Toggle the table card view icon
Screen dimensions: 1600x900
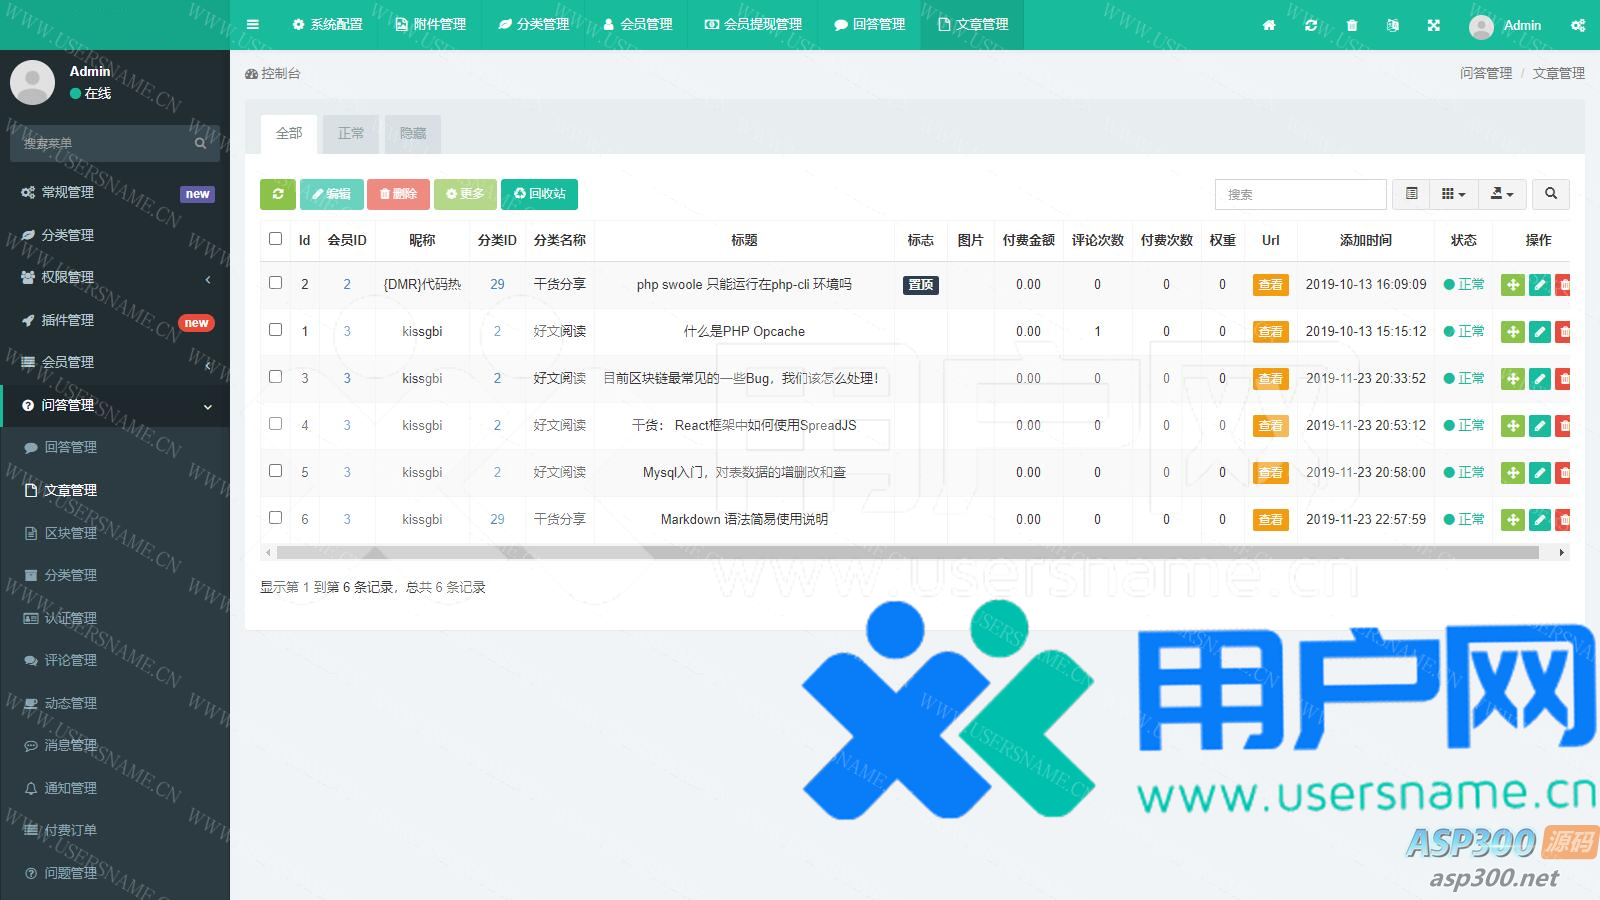click(x=1412, y=194)
